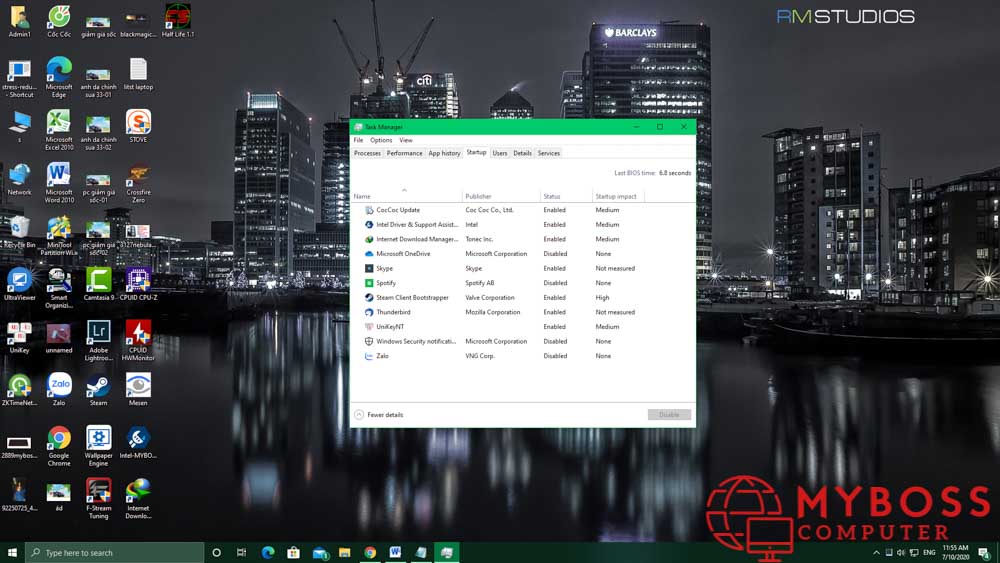
Task: Click the 'Spotify AB' publisher cell
Action: point(480,283)
